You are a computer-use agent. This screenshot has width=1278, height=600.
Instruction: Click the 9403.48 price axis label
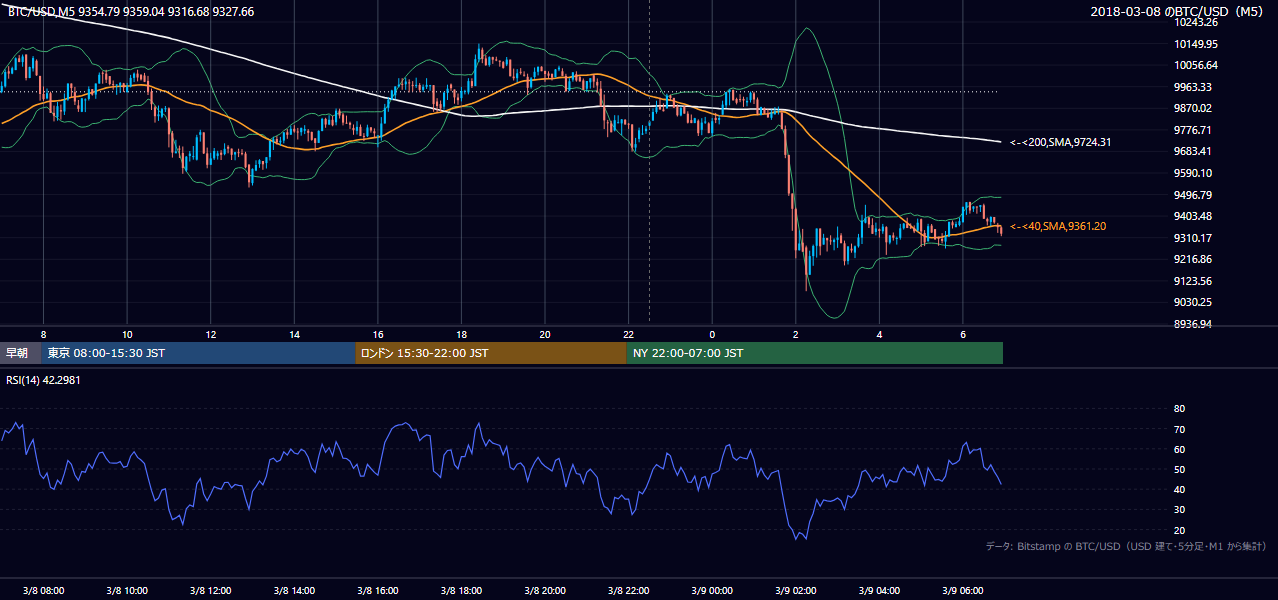point(1194,216)
